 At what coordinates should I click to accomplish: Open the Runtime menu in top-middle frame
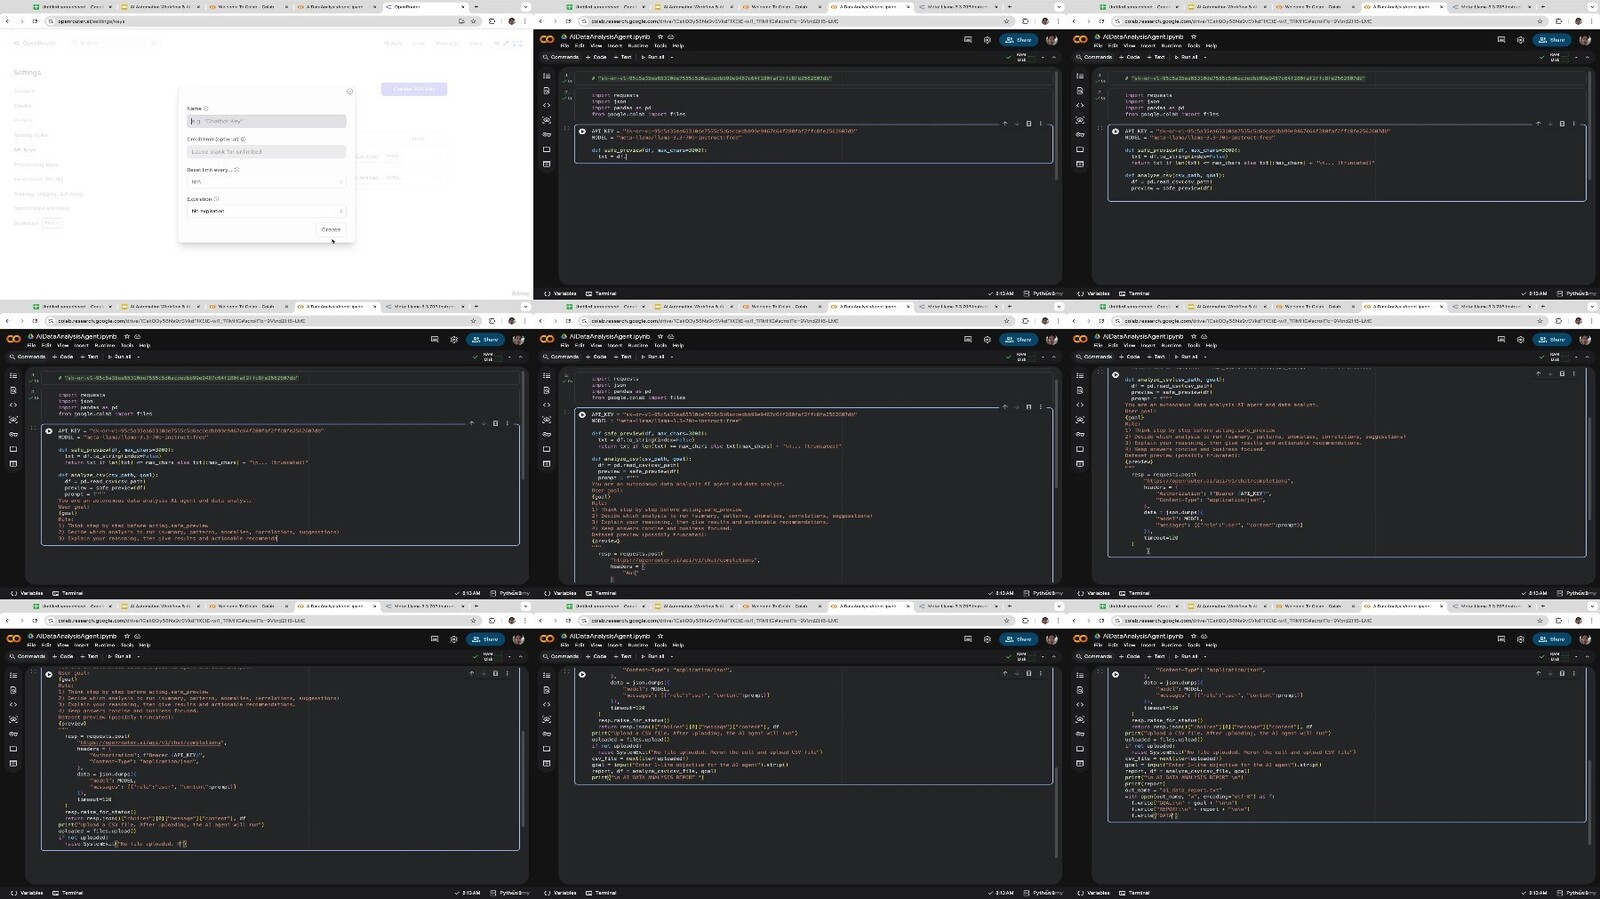coord(637,46)
